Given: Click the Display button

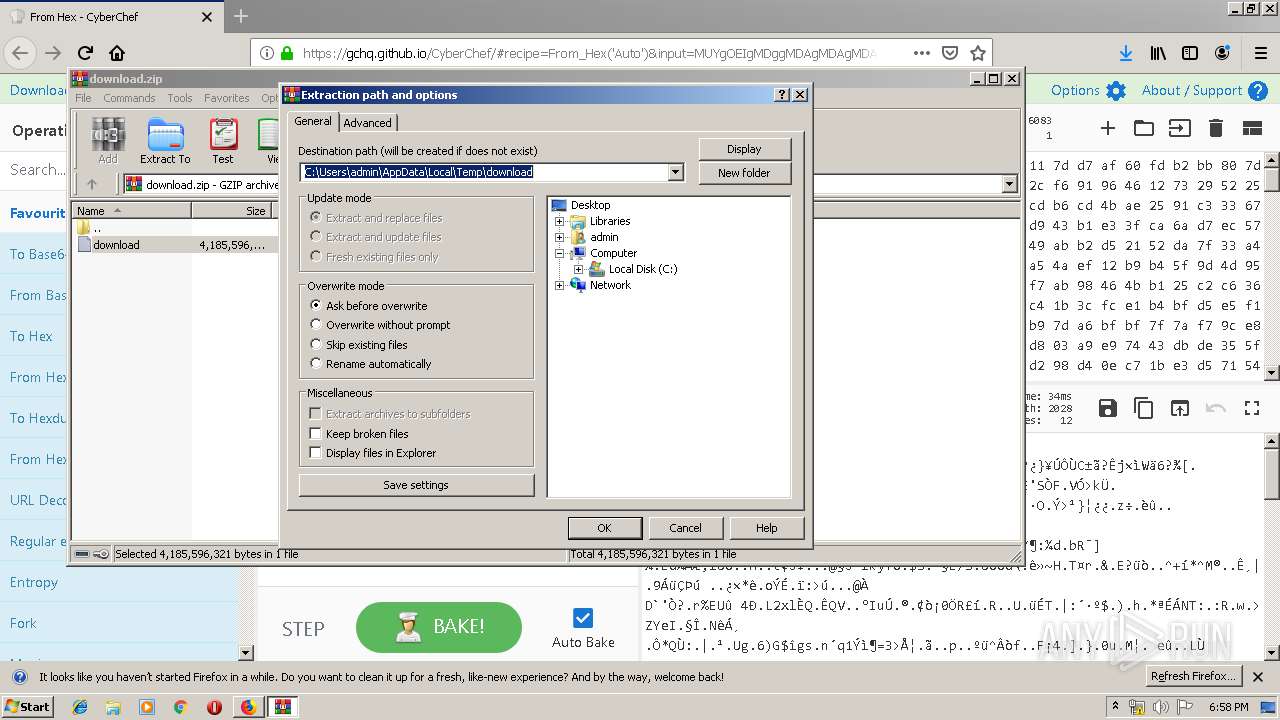Looking at the screenshot, I should click(x=744, y=149).
